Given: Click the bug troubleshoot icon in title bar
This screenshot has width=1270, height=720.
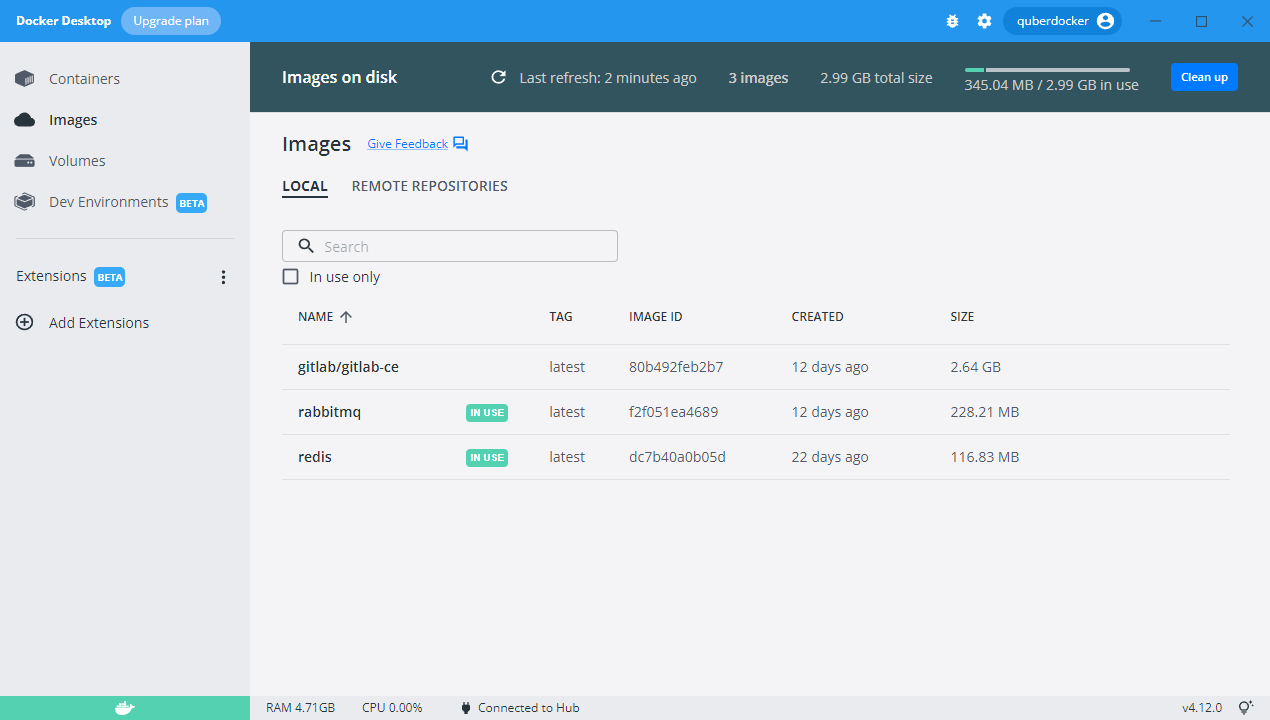Looking at the screenshot, I should (952, 21).
